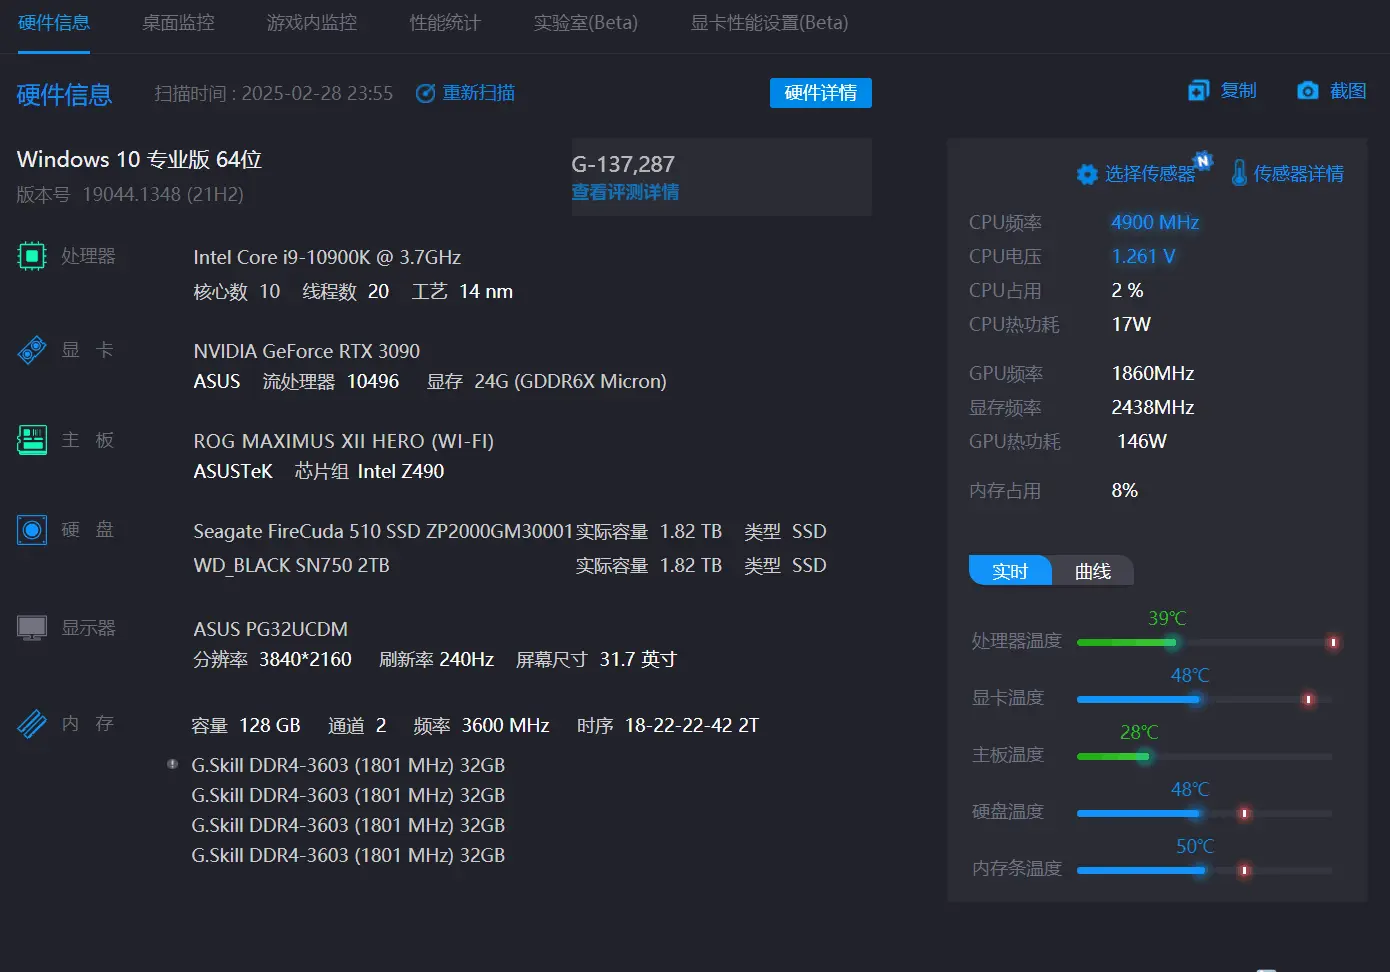Screen dimensions: 1390x972
Task: Click Intel Core i9-10900K processor name
Action: (327, 257)
